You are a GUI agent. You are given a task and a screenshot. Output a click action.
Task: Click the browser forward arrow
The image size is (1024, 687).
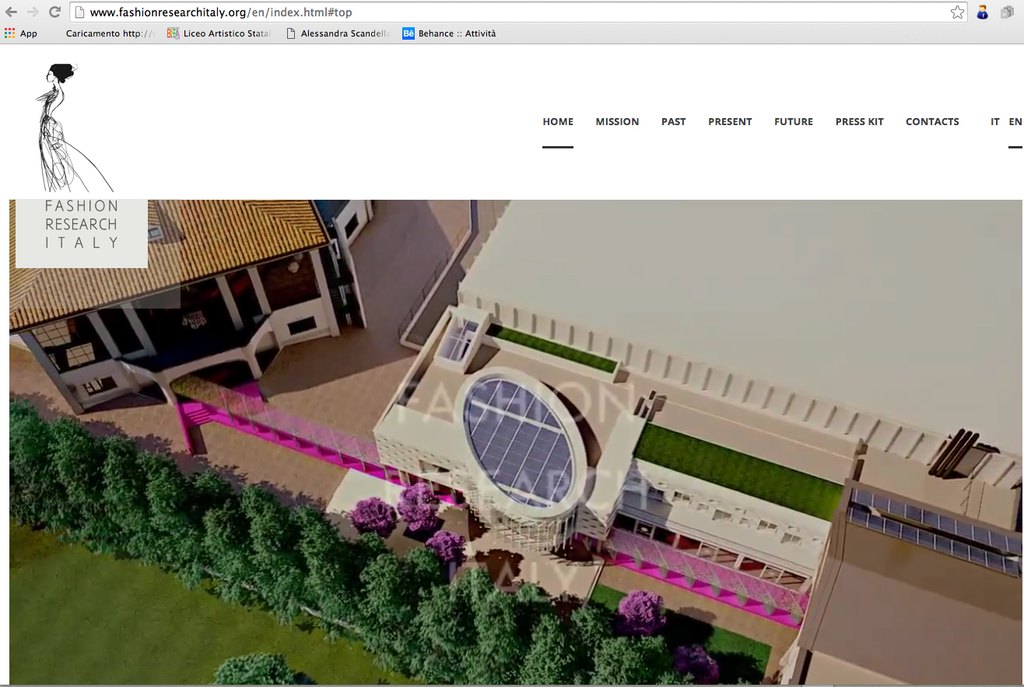tap(32, 12)
